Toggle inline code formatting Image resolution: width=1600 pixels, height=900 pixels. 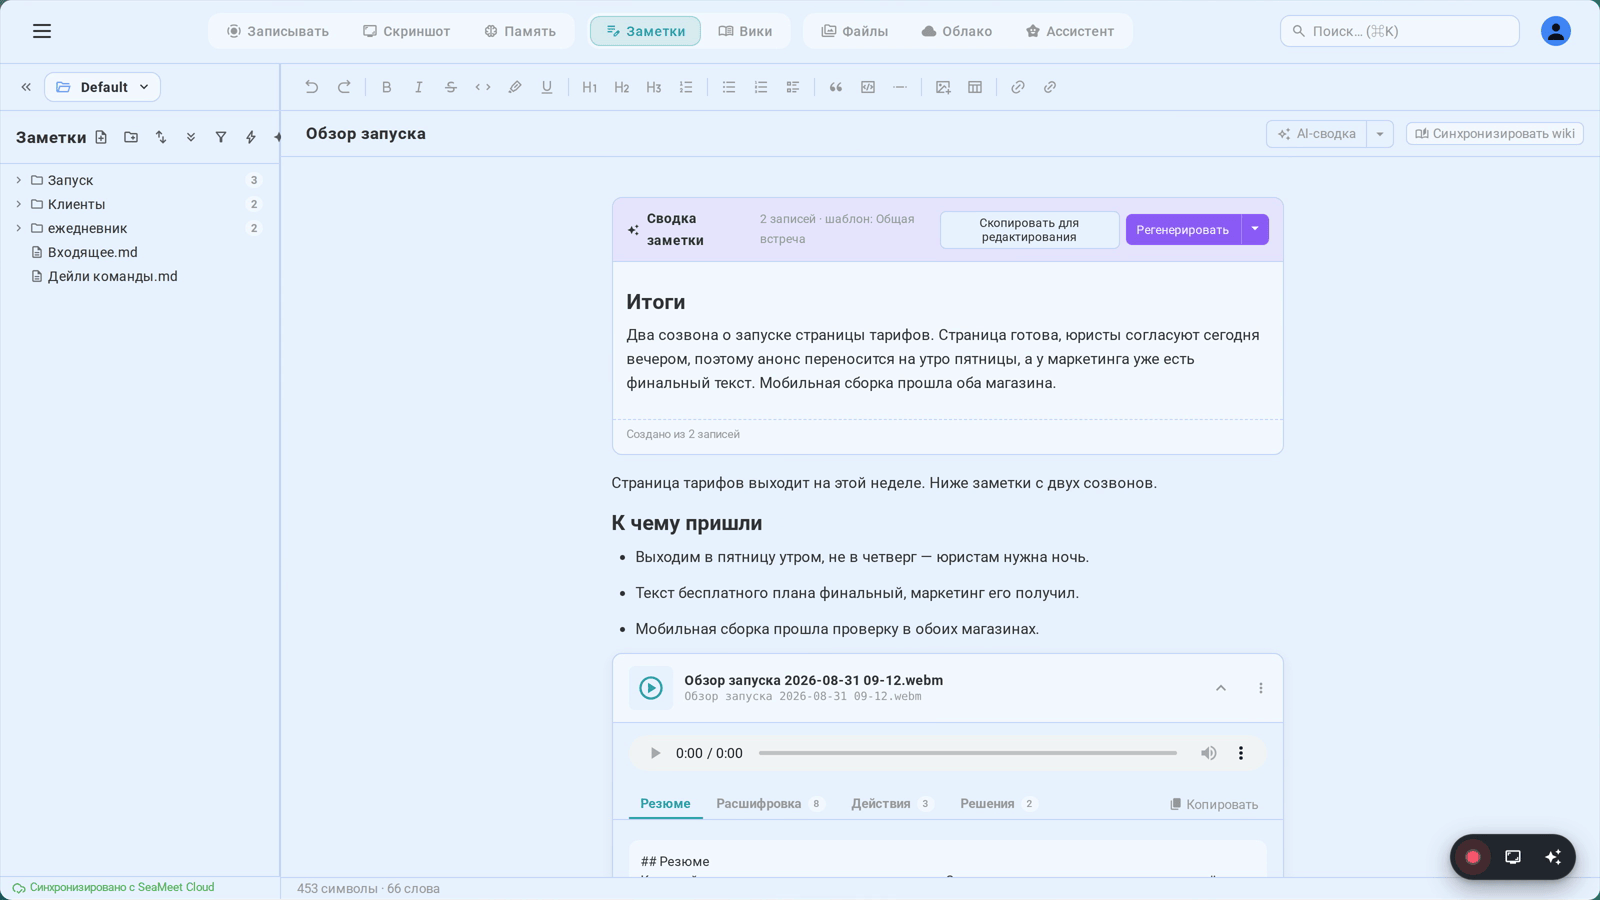pos(483,87)
